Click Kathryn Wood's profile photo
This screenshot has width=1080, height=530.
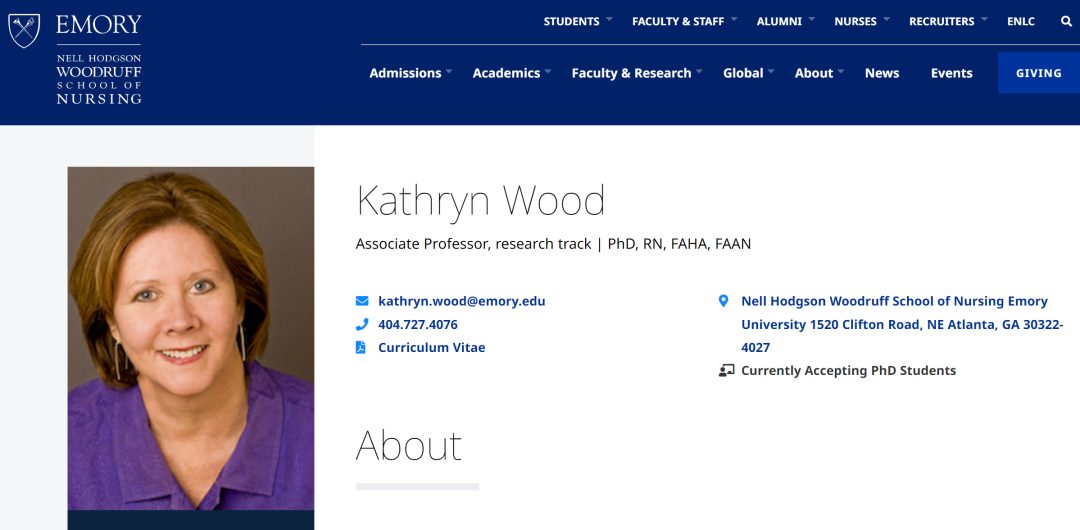pyautogui.click(x=191, y=338)
